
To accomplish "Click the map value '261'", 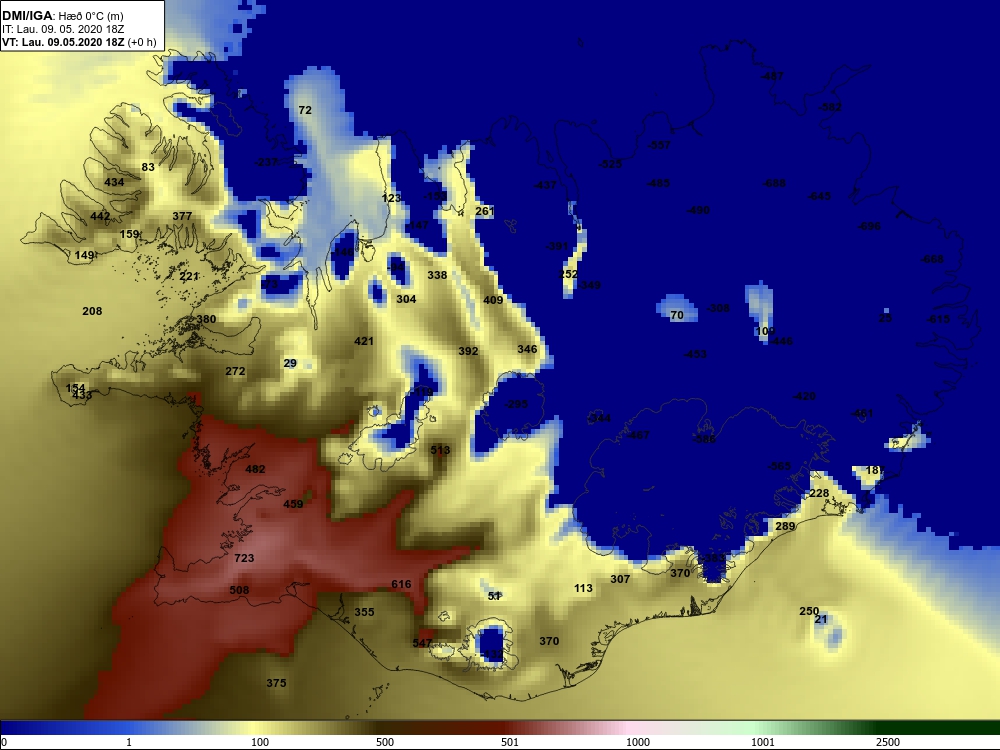I will (485, 211).
